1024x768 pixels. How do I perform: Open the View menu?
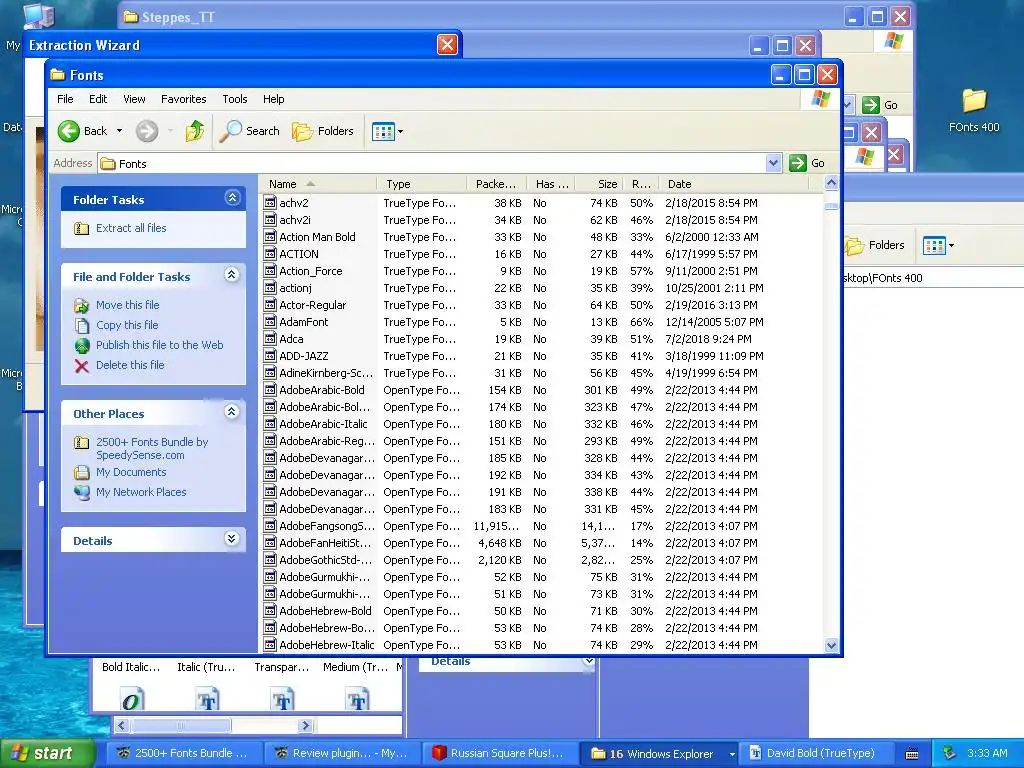pyautogui.click(x=134, y=99)
